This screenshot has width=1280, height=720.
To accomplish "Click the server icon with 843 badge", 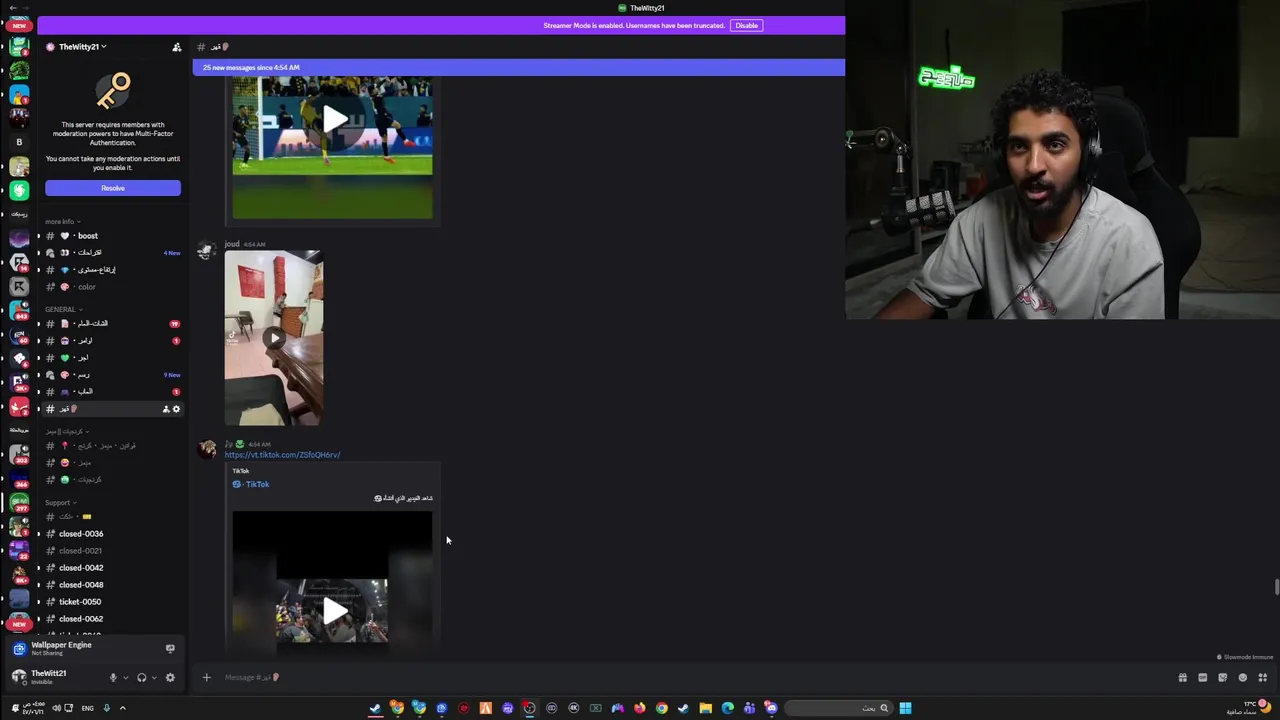I will tap(19, 311).
